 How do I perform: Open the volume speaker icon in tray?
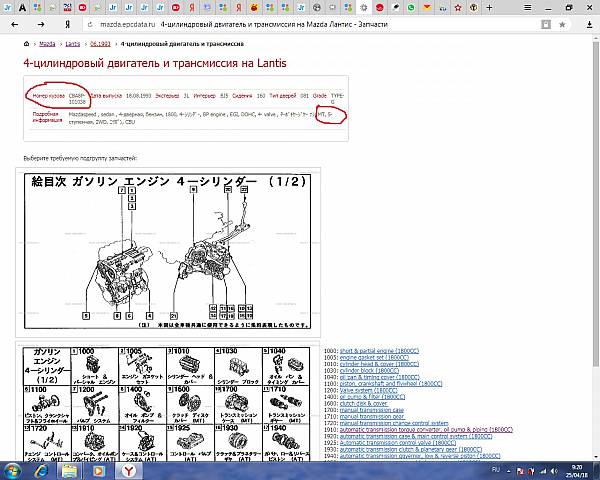(554, 471)
